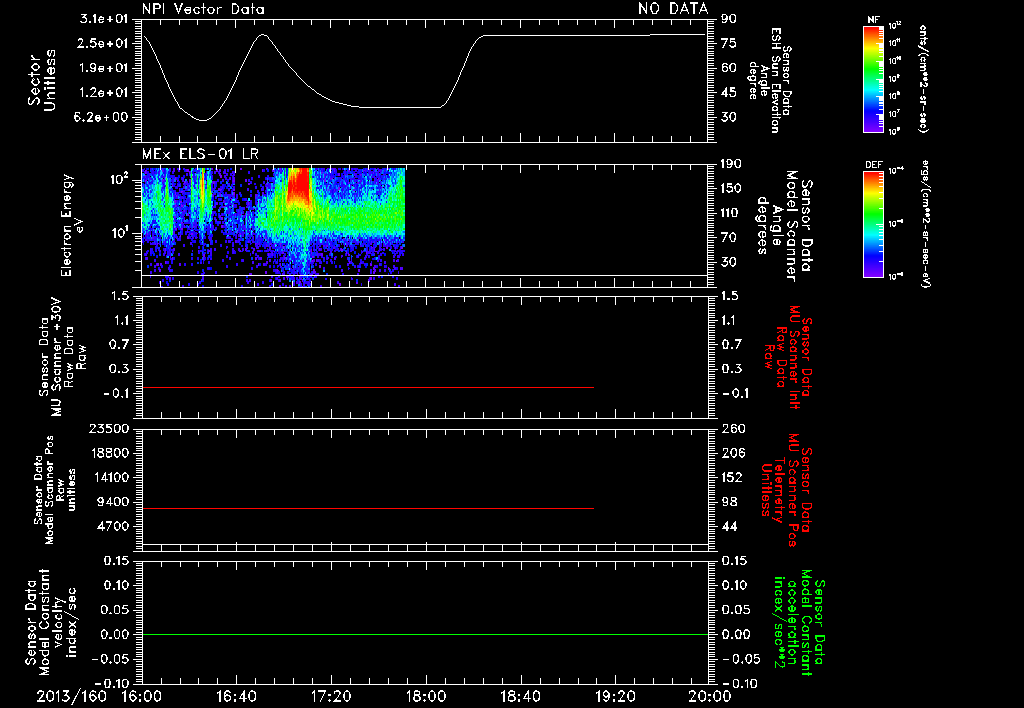Click the 19:20 time axis label
The height and width of the screenshot is (708, 1024).
tap(615, 696)
